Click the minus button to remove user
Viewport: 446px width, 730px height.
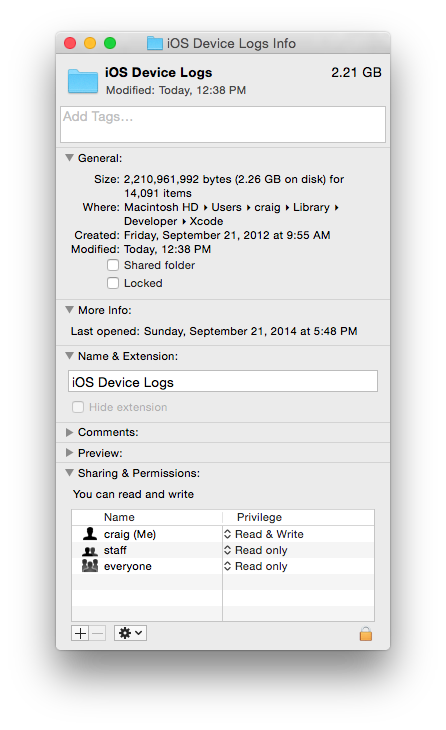click(97, 633)
